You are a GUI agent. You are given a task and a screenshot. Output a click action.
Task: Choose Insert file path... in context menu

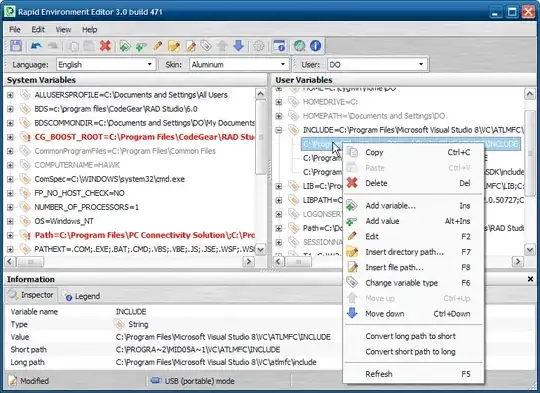pyautogui.click(x=413, y=268)
